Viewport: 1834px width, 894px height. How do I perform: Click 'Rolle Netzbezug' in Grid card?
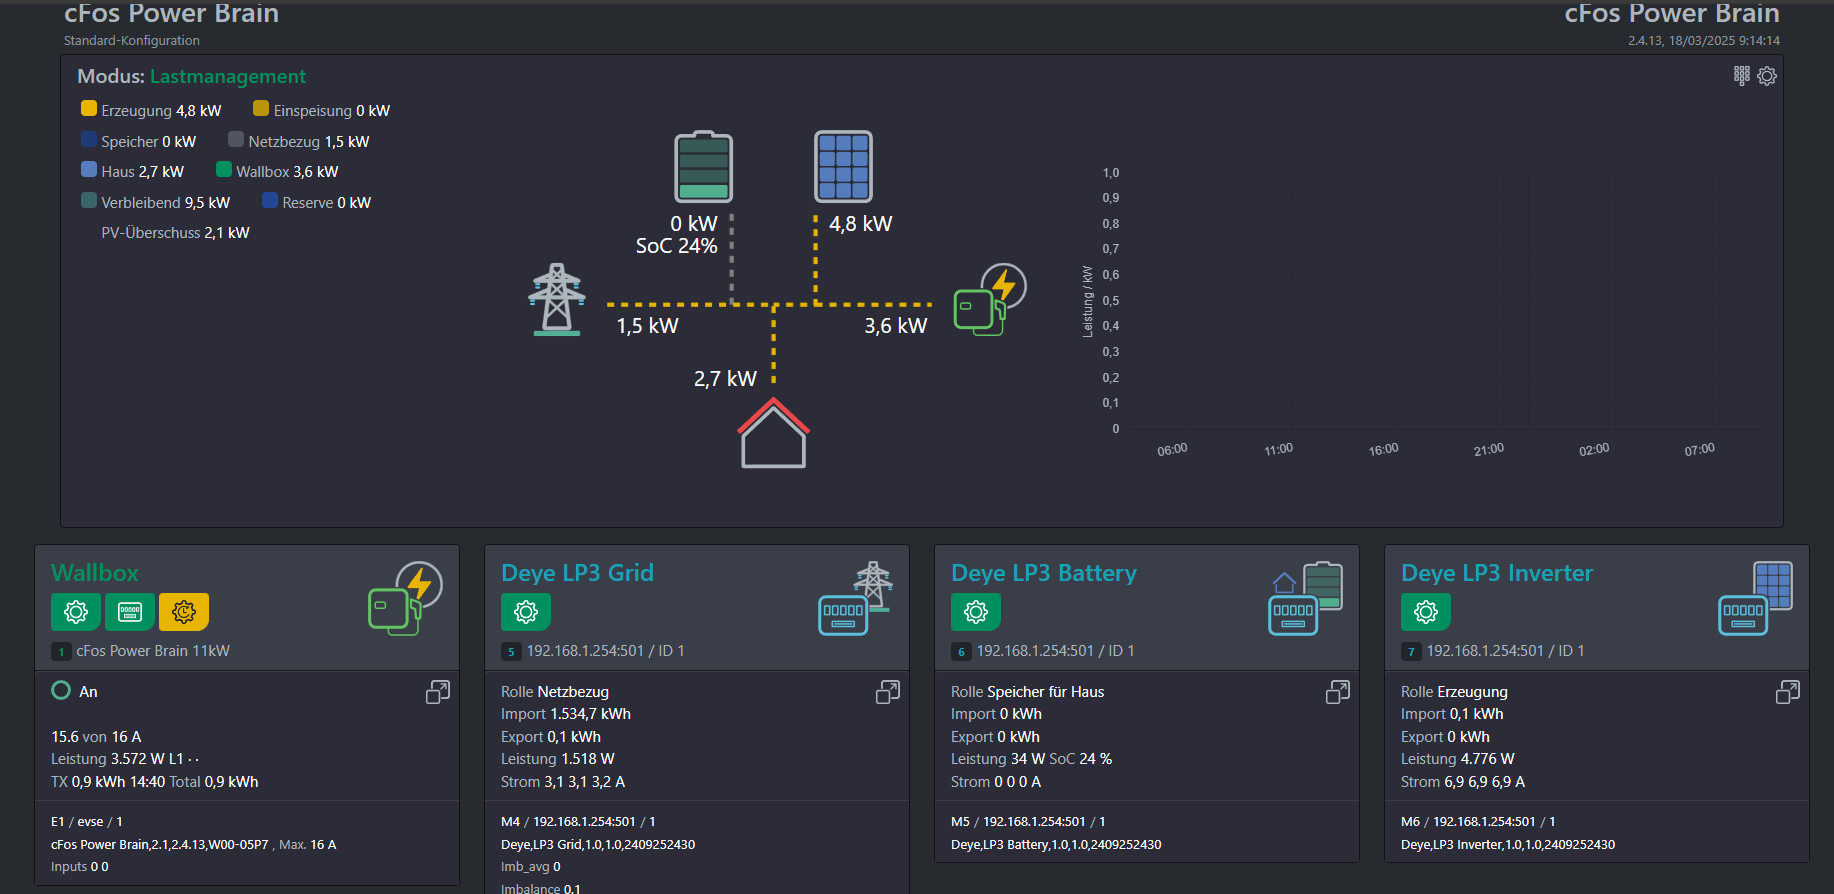click(555, 692)
